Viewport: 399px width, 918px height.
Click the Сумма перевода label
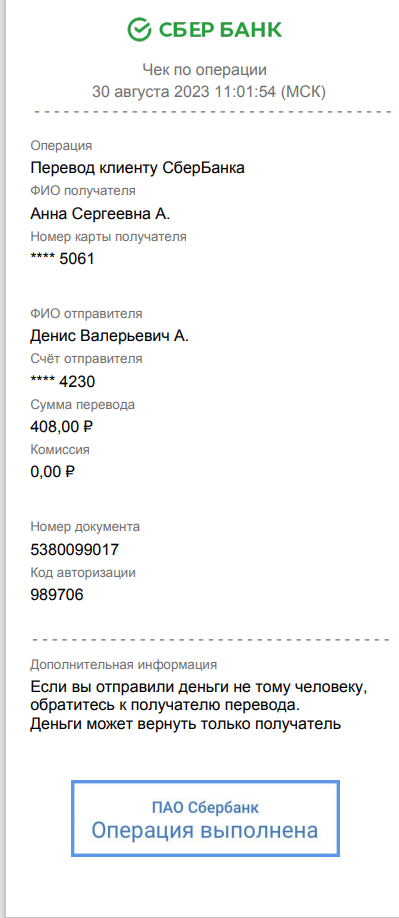82,405
